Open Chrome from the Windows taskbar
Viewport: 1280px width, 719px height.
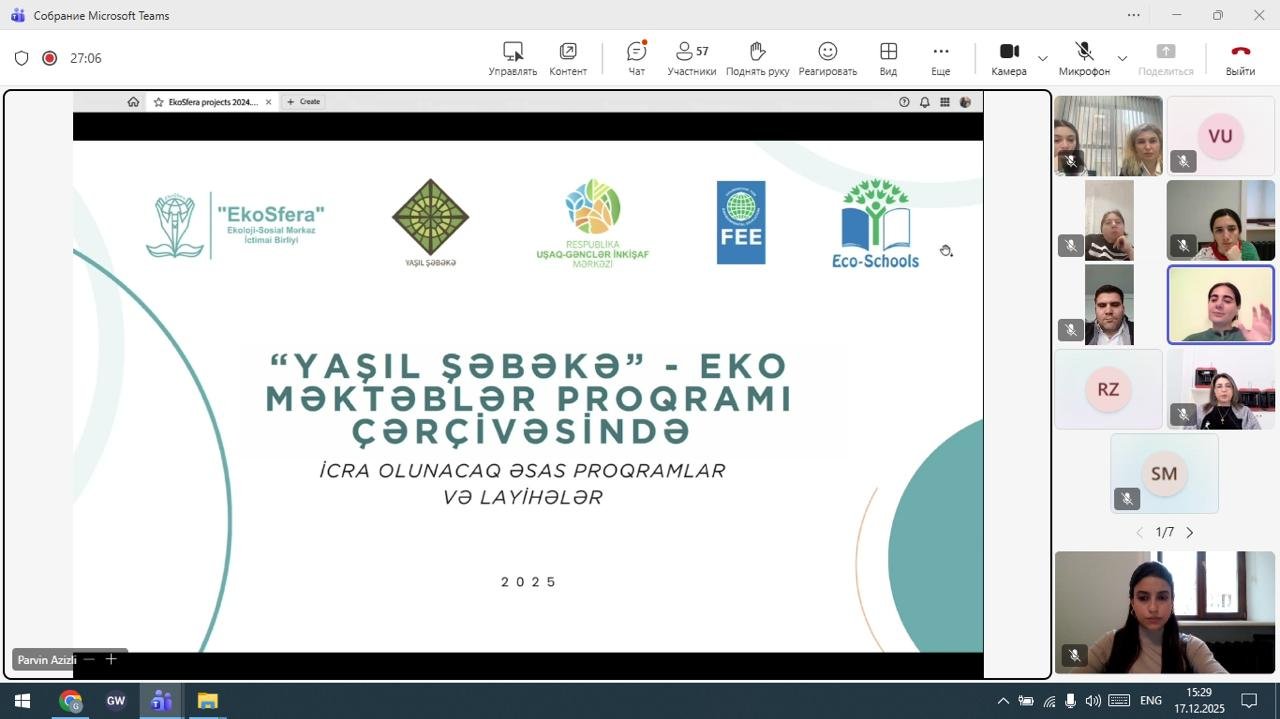(70, 701)
